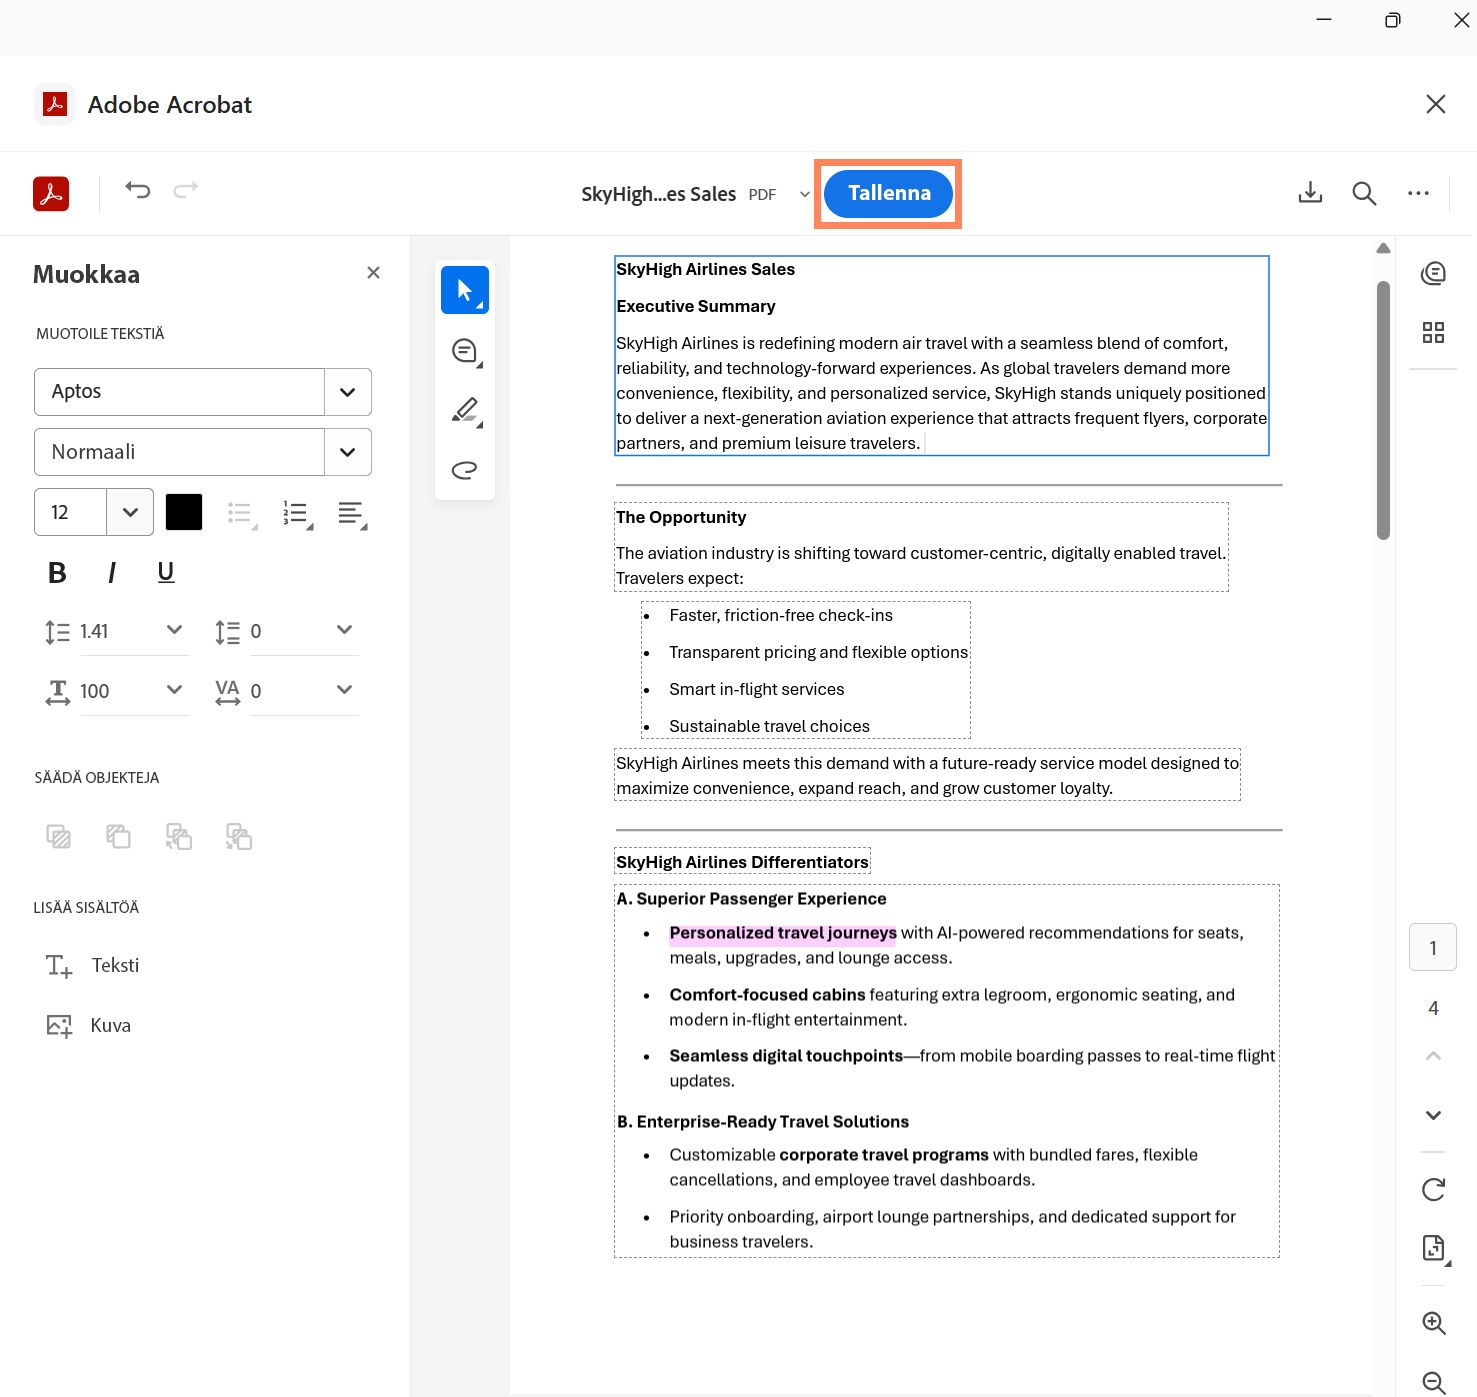Click SkyHigh Airlines Sales title text
The width and height of the screenshot is (1477, 1397).
coord(705,269)
